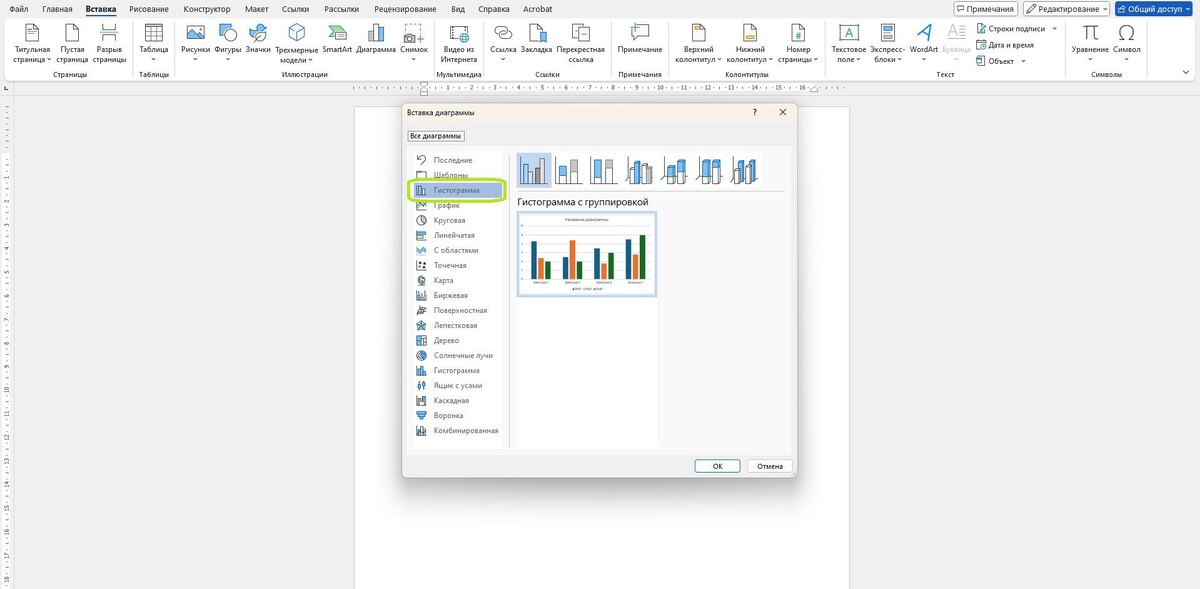This screenshot has width=1200, height=589.
Task: Select the Ящик с усами chart type
Action: [458, 385]
